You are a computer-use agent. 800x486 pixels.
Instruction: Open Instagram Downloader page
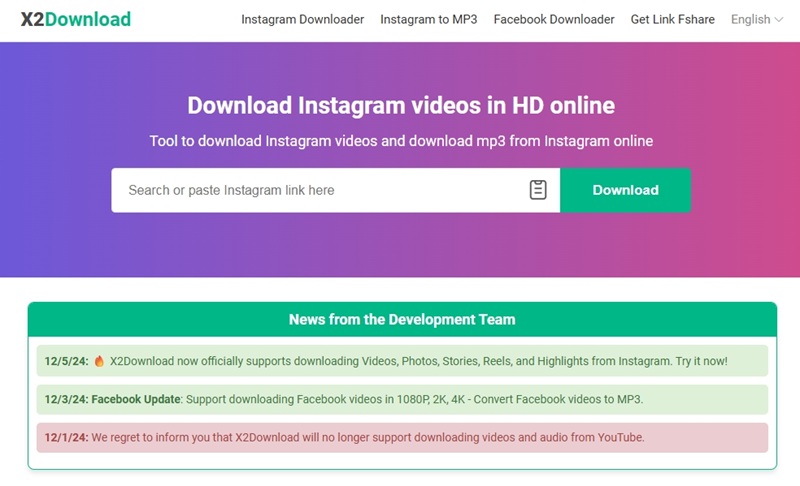303,19
